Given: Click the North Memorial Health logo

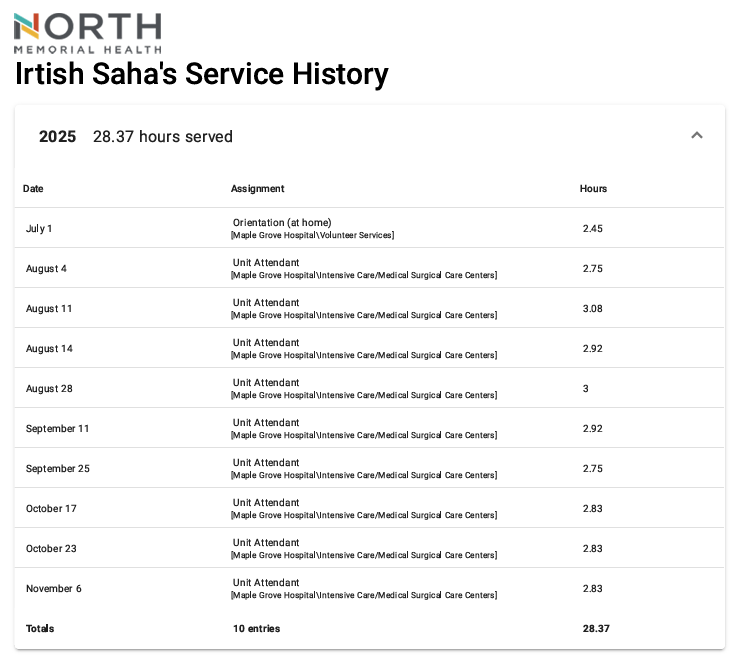Looking at the screenshot, I should (x=87, y=33).
